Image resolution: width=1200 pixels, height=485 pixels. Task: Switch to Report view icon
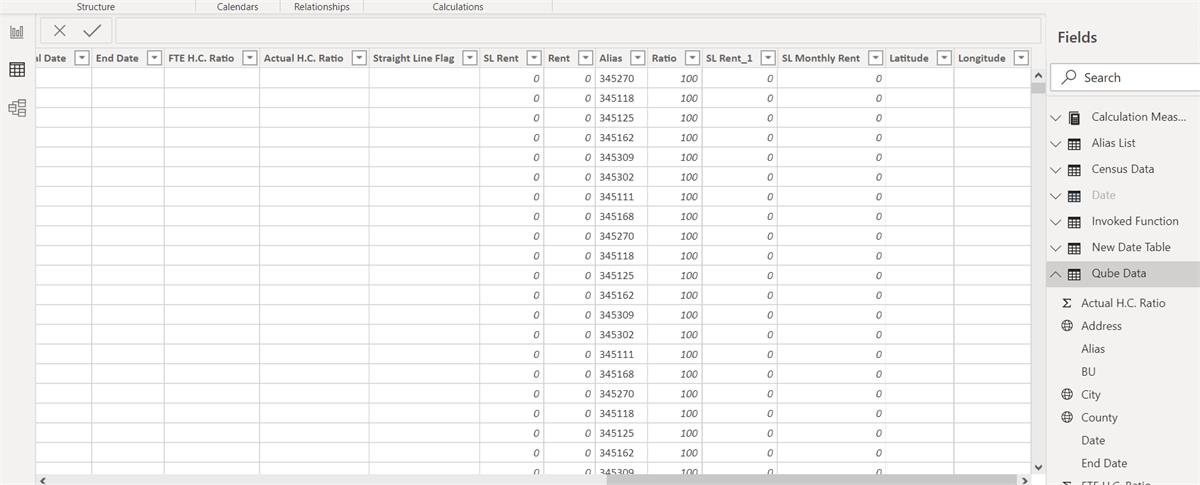click(x=17, y=32)
